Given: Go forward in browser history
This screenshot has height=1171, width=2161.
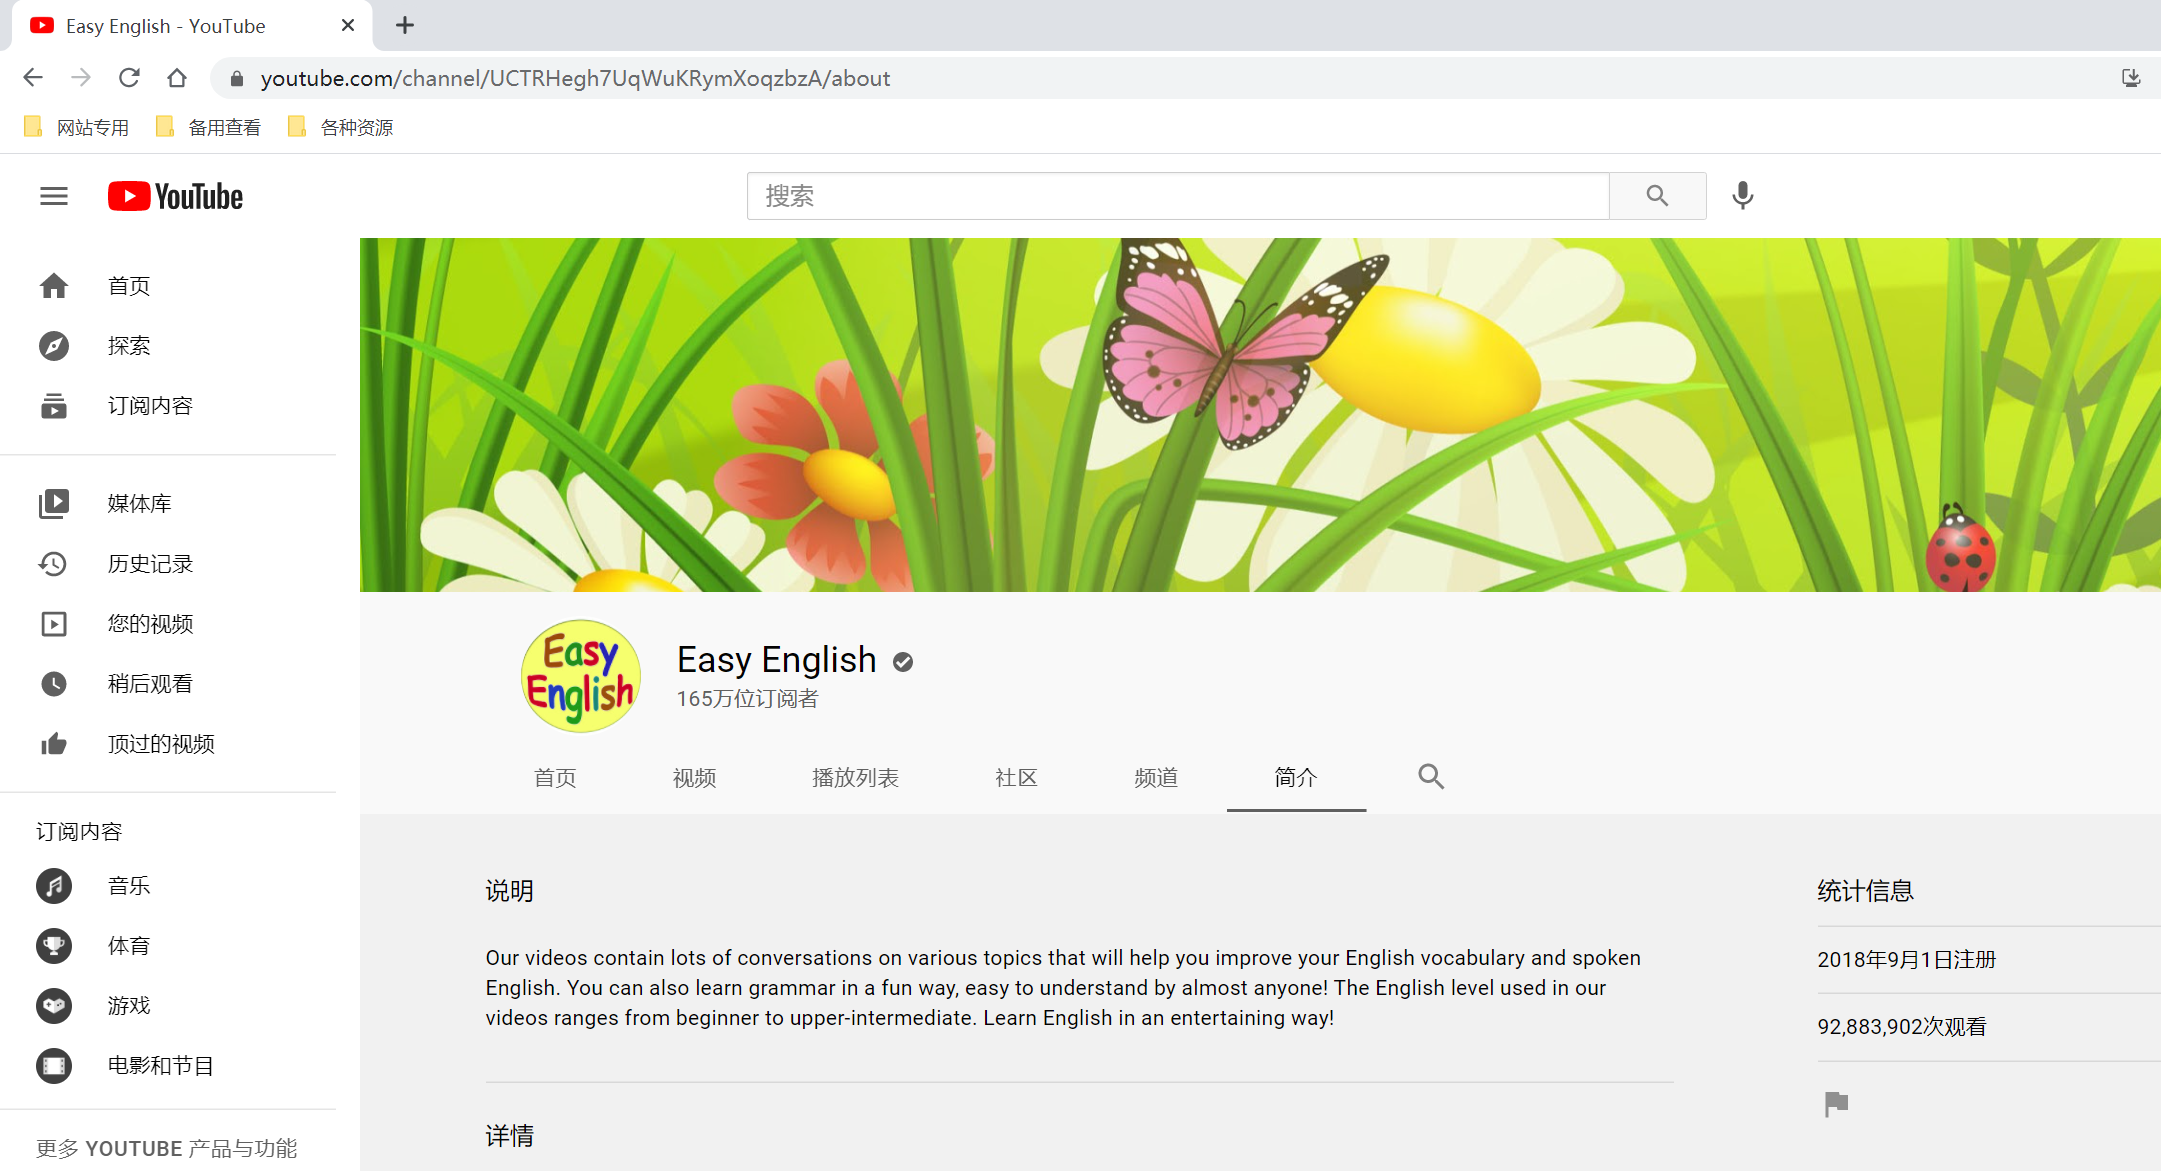Looking at the screenshot, I should 81,78.
